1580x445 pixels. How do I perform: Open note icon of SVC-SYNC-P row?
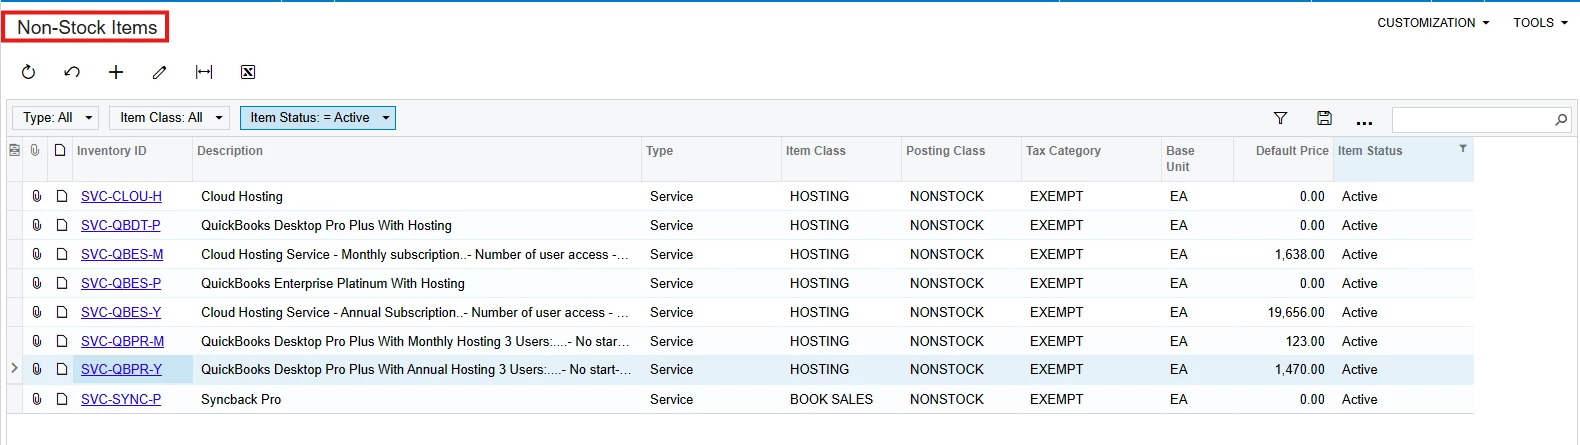pyautogui.click(x=61, y=399)
